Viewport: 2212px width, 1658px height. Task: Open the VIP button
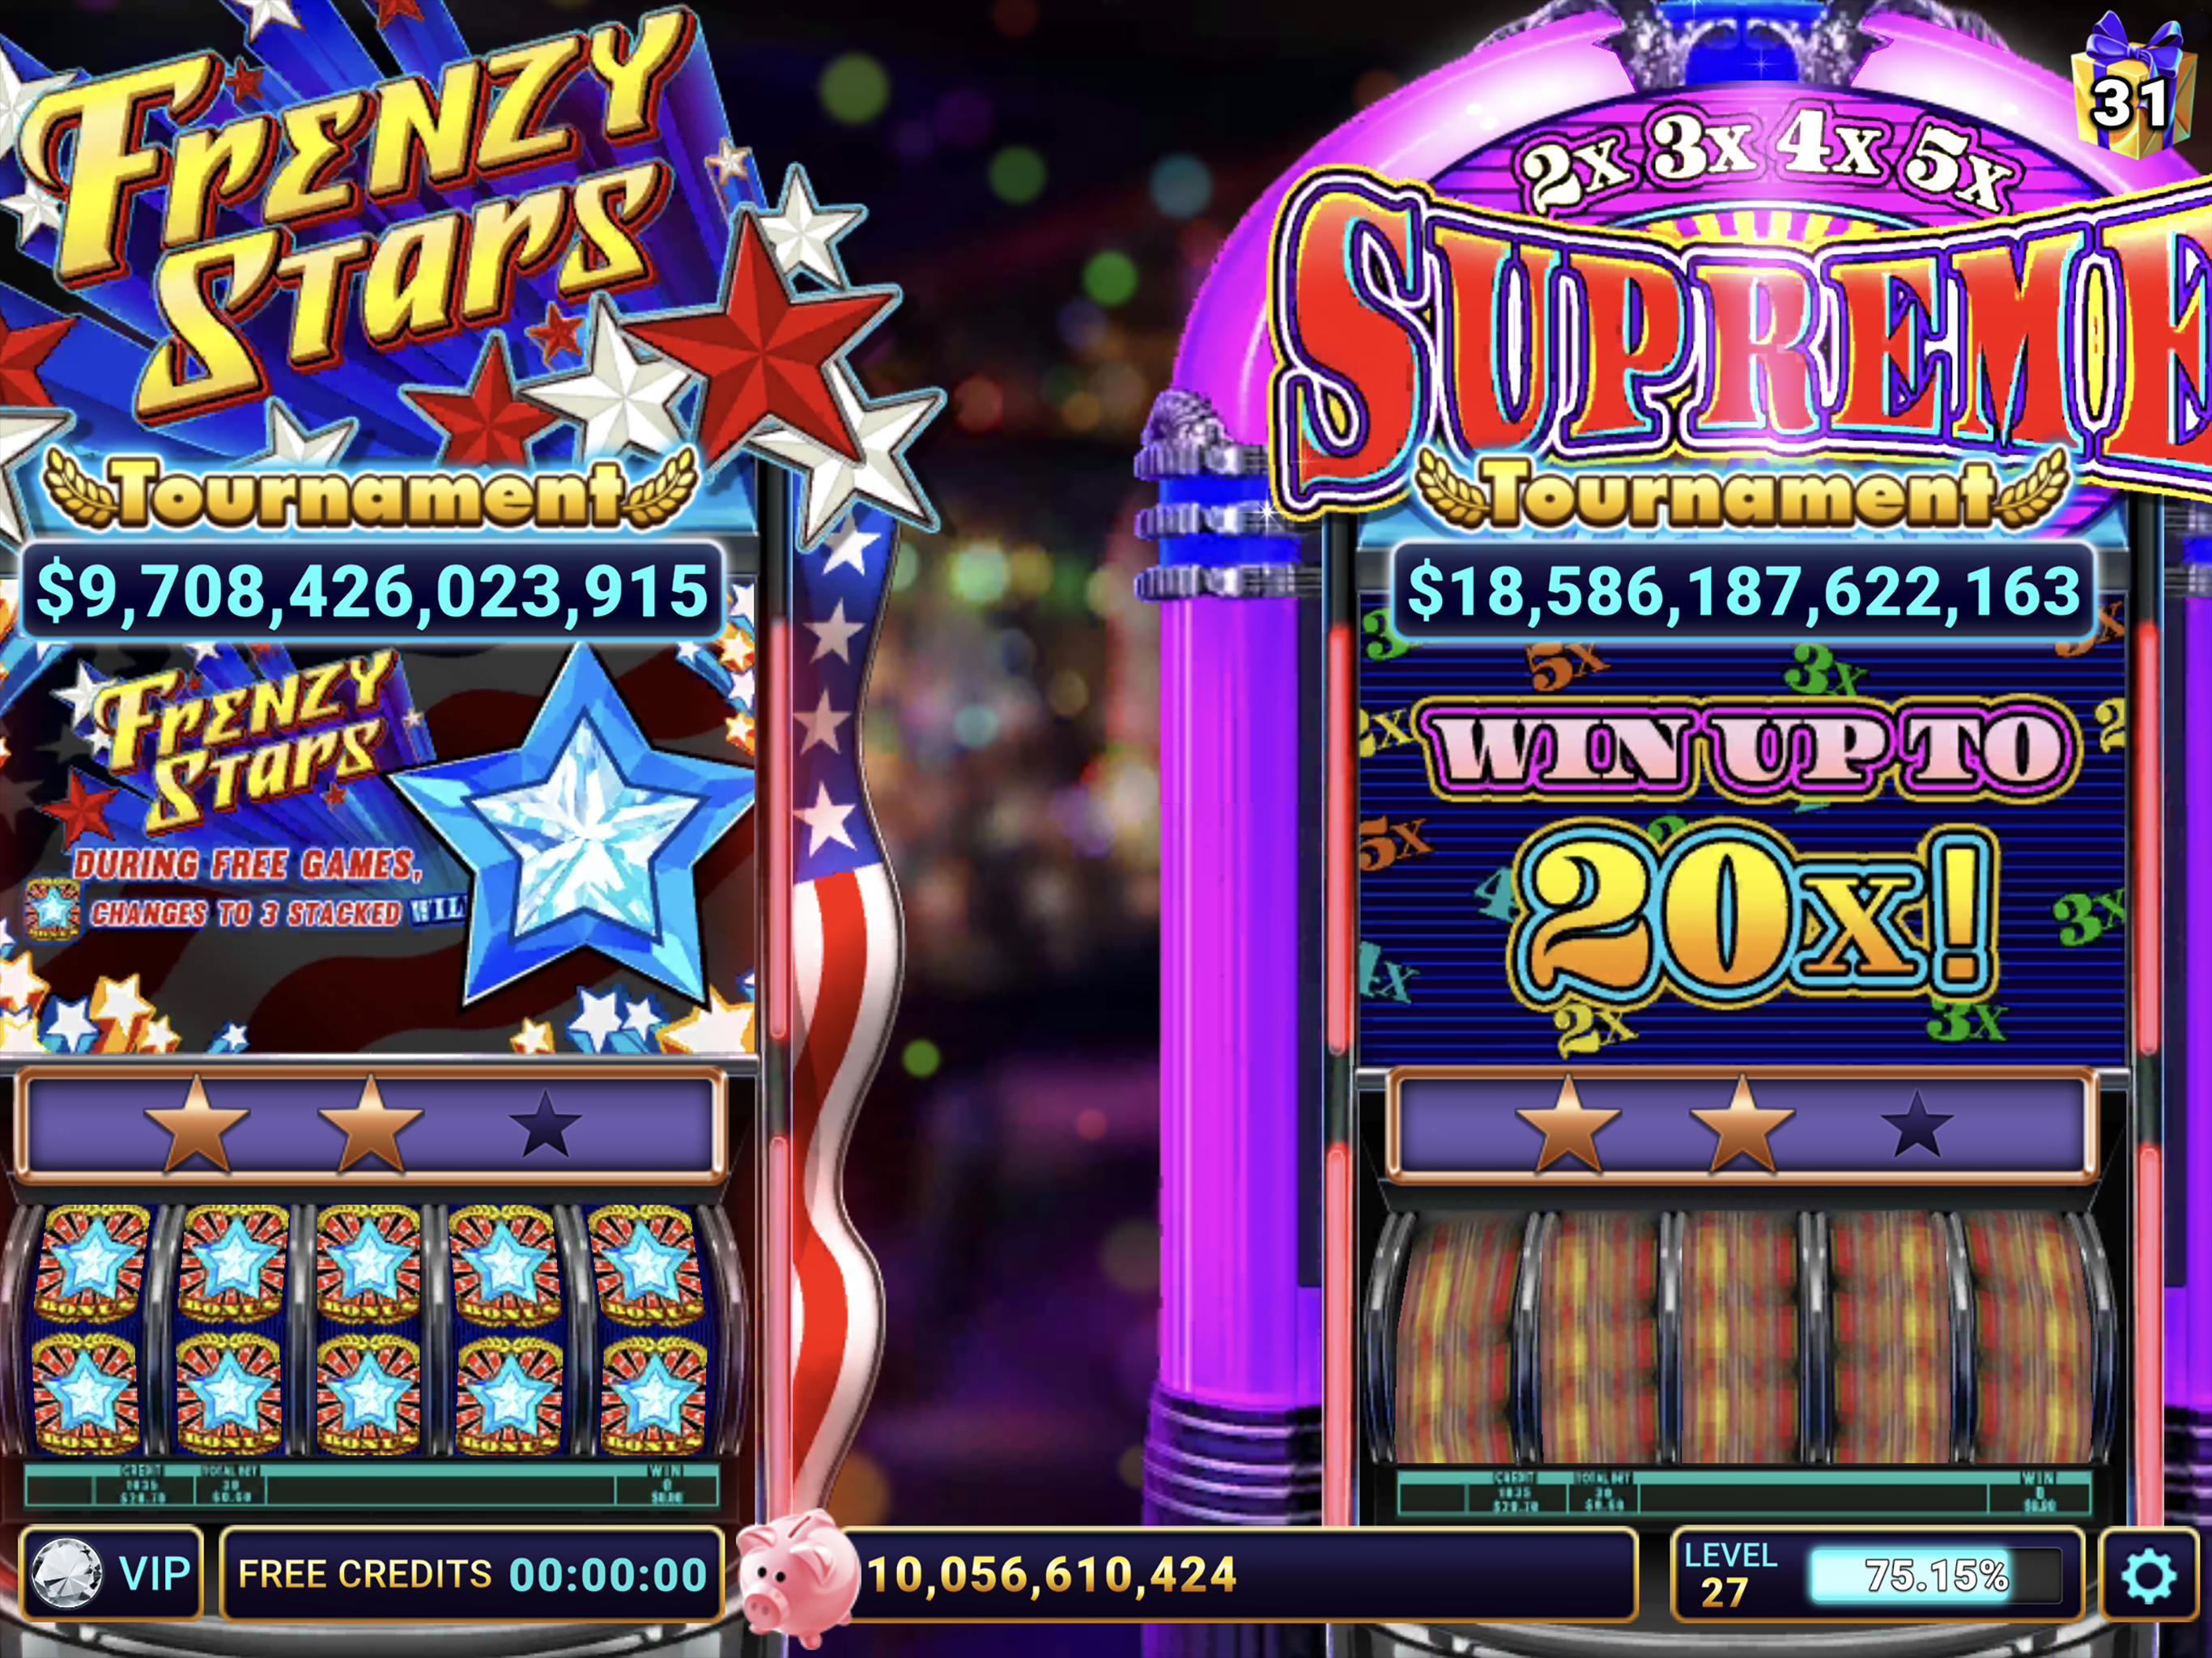(x=111, y=1575)
